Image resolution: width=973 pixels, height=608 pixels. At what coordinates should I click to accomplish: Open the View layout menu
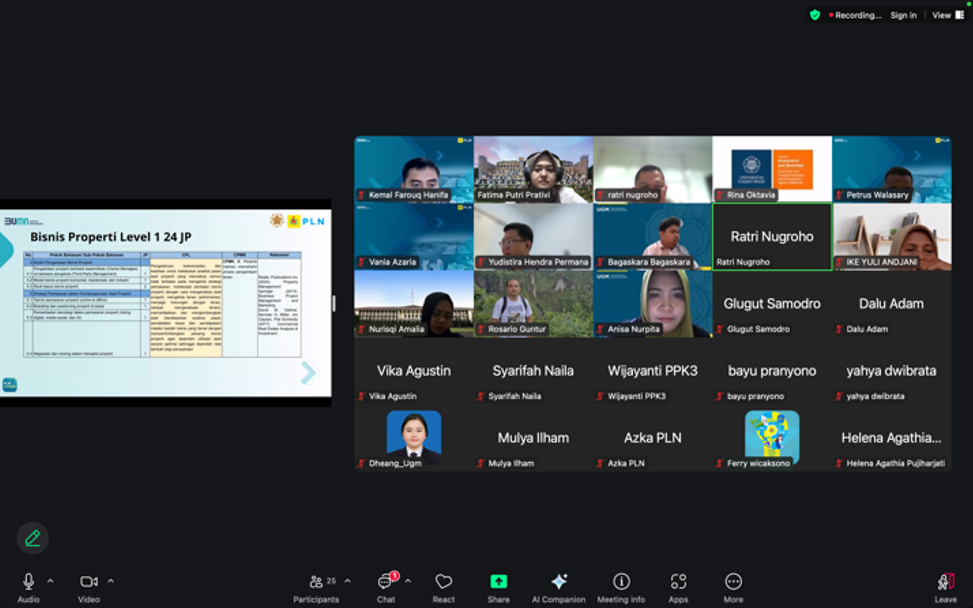947,15
